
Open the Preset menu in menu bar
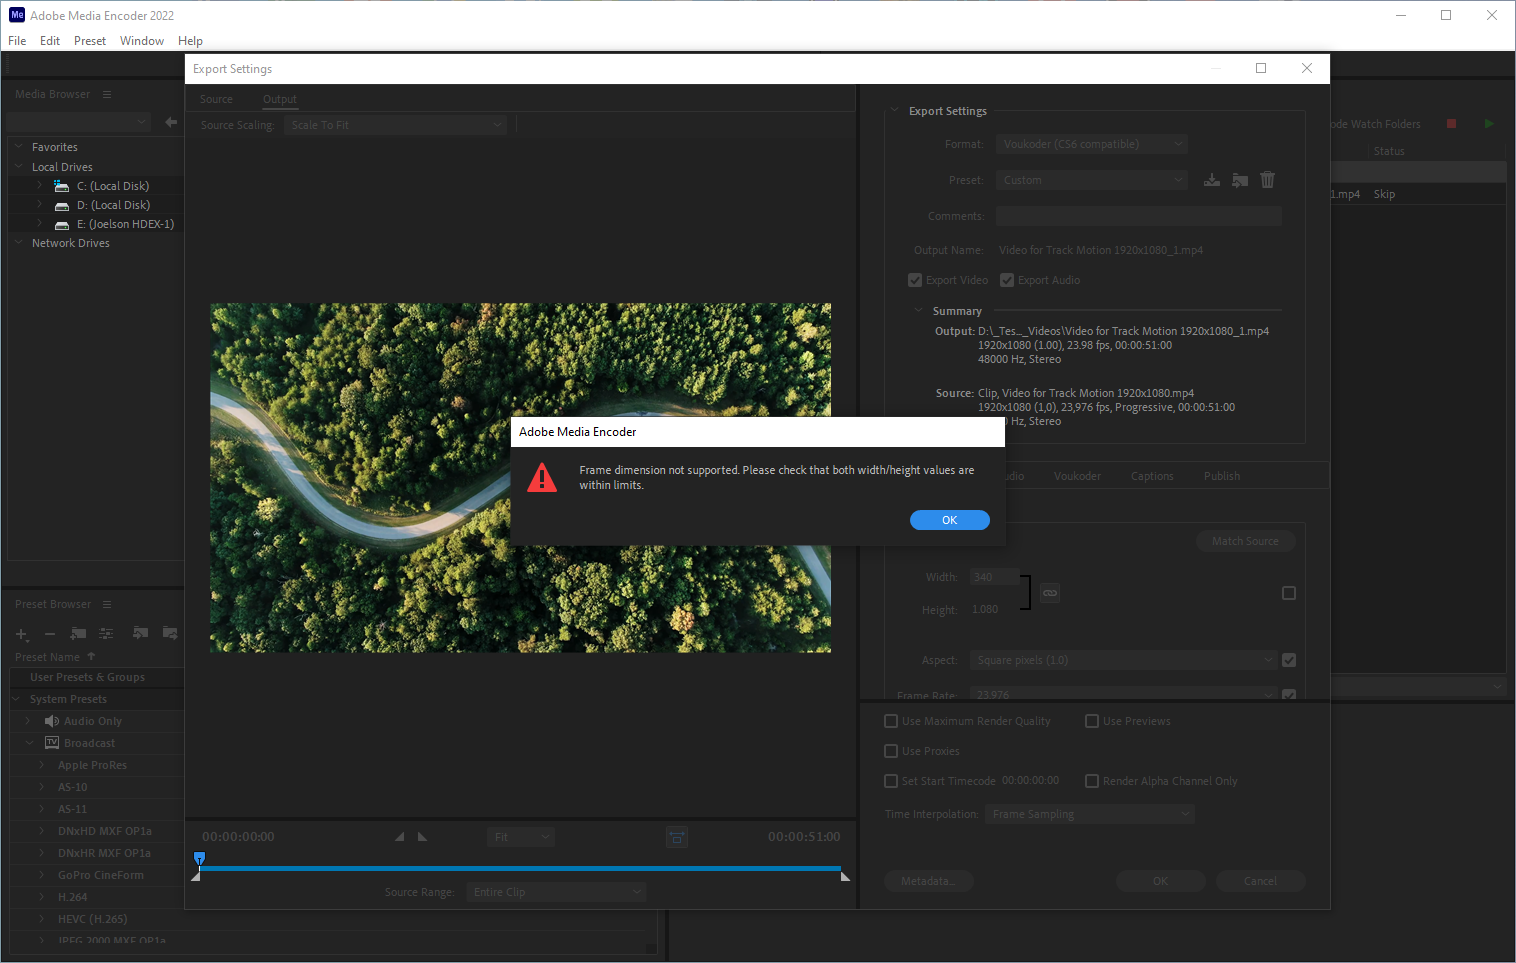tap(89, 41)
